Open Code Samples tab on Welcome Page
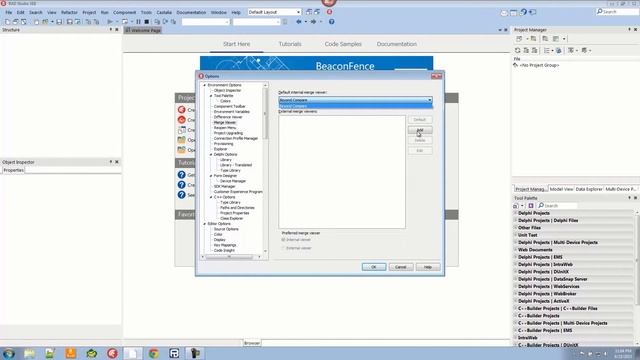Image resolution: width=640 pixels, height=360 pixels. (x=343, y=44)
